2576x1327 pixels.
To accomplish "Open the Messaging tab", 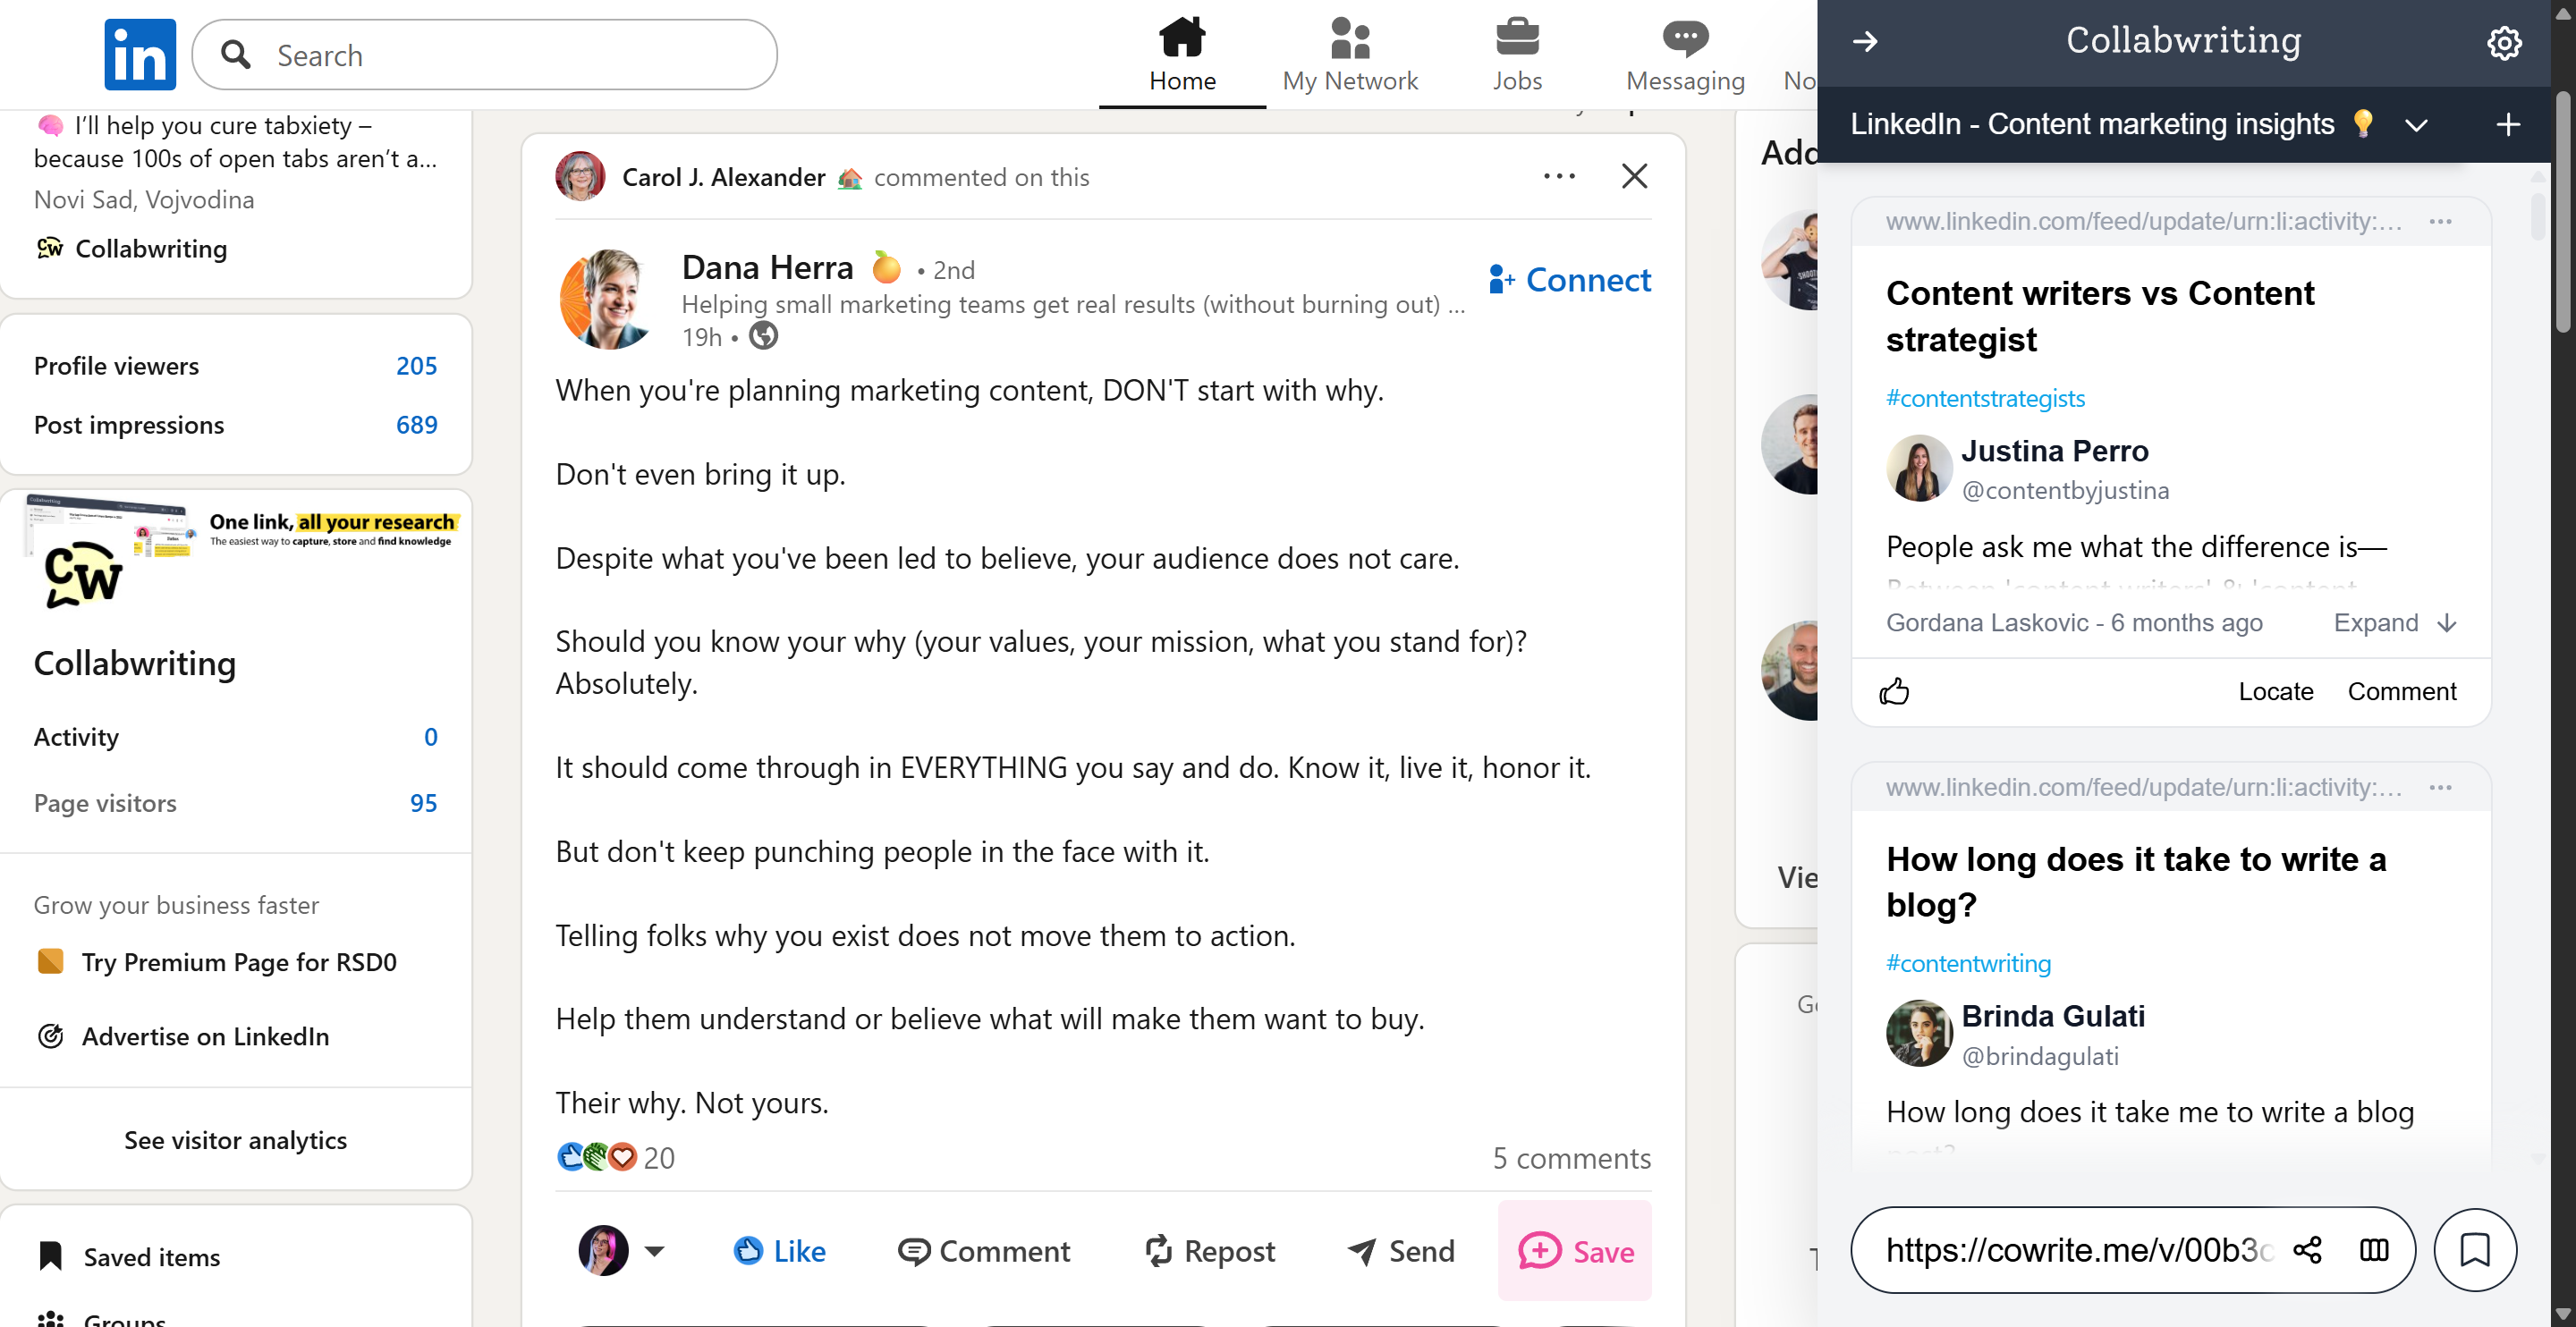I will coord(1685,55).
